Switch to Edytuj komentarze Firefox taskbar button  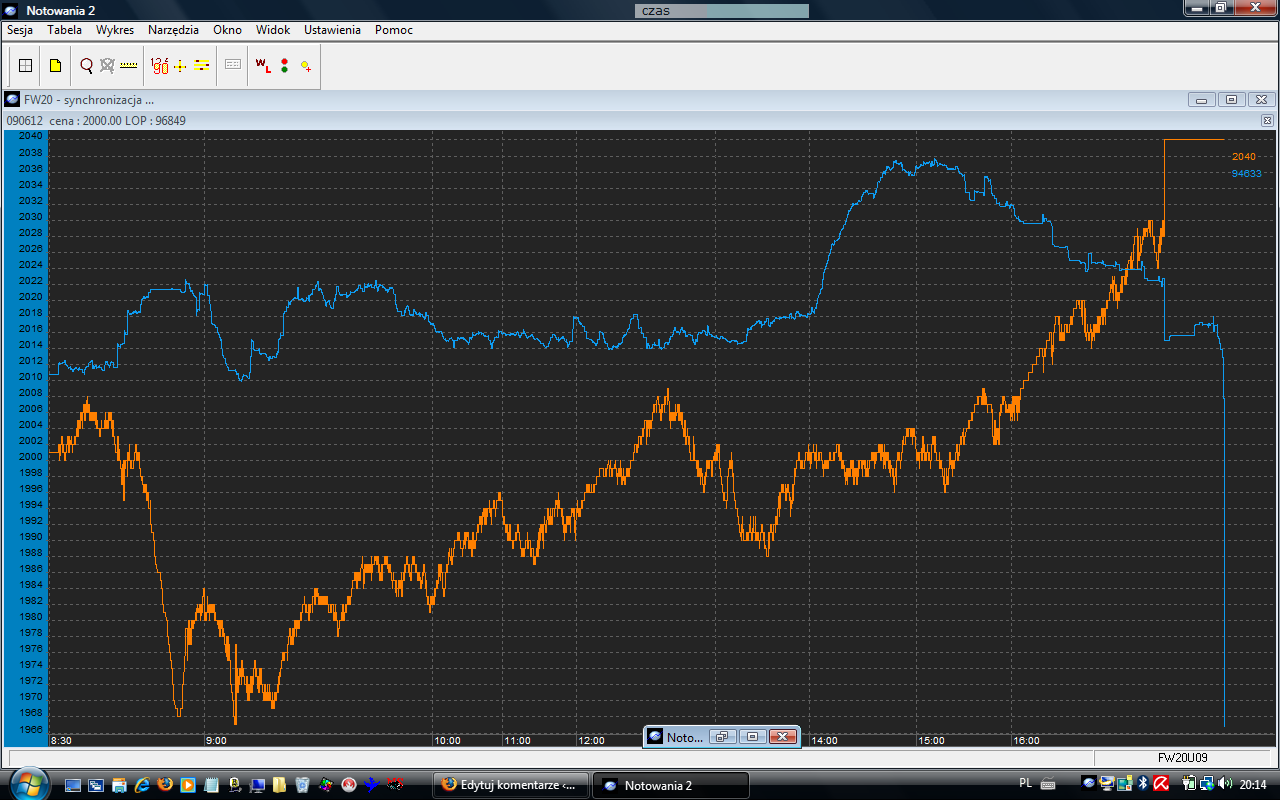(511, 785)
